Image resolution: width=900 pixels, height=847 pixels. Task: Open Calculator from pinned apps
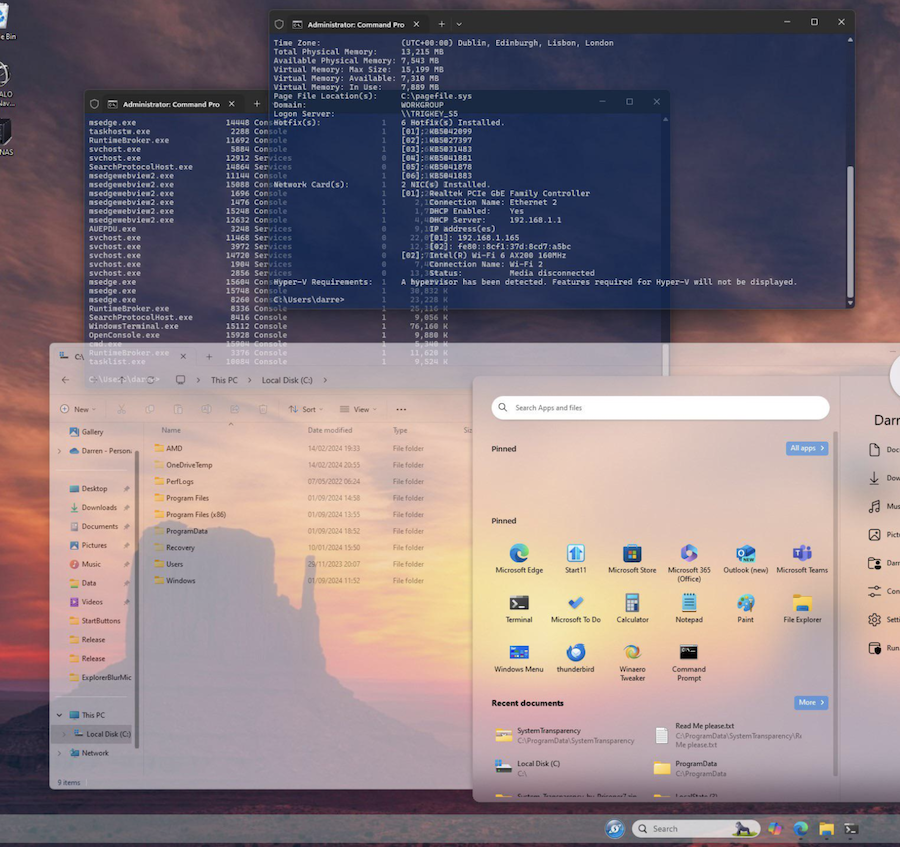pos(632,608)
